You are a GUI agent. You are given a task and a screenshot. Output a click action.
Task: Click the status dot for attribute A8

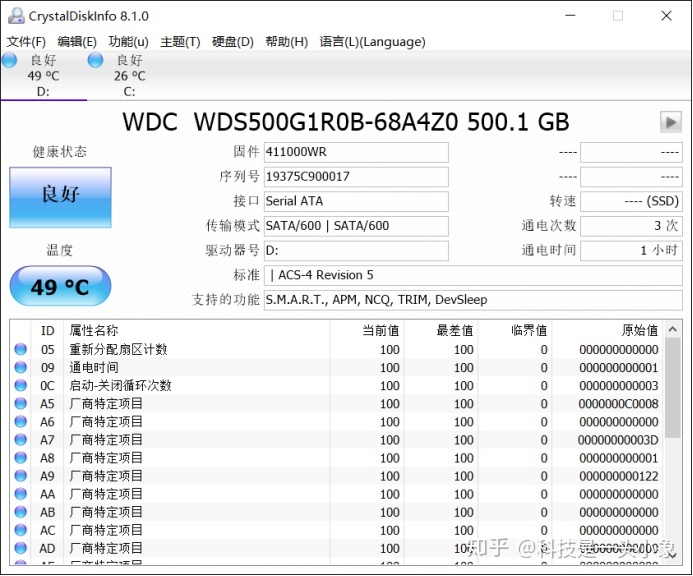pos(20,458)
